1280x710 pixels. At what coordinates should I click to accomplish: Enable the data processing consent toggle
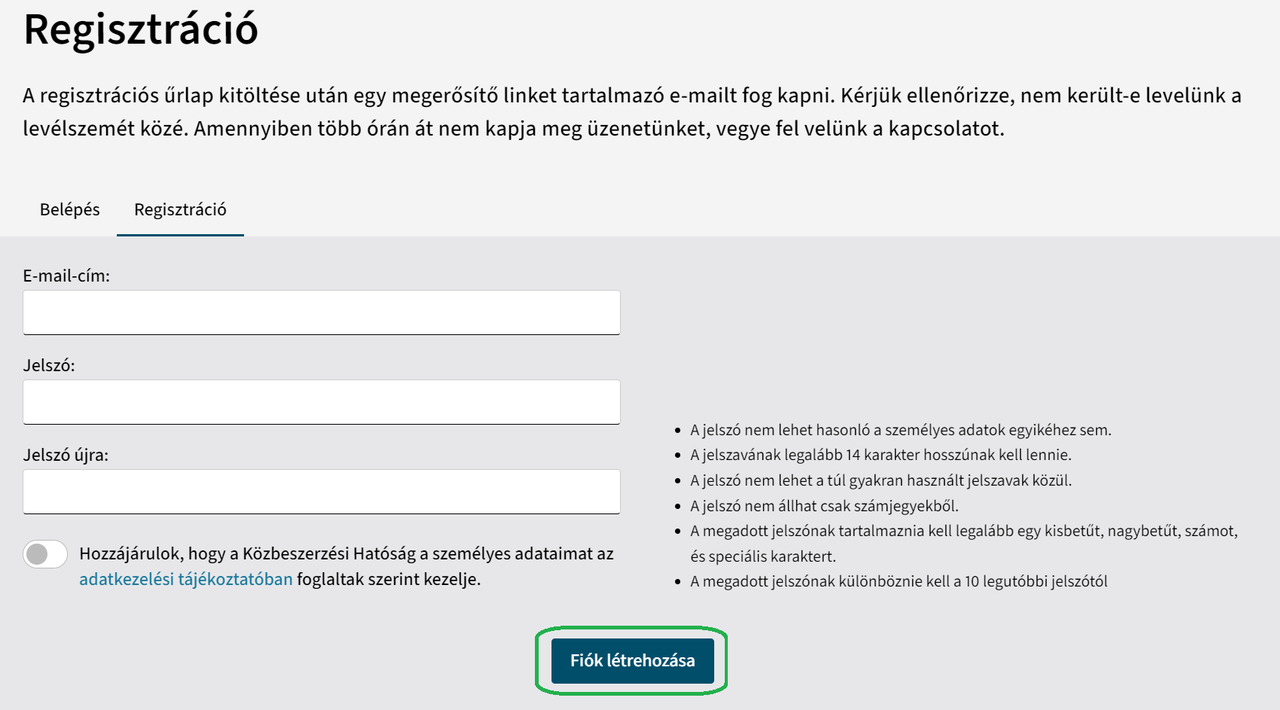point(45,555)
